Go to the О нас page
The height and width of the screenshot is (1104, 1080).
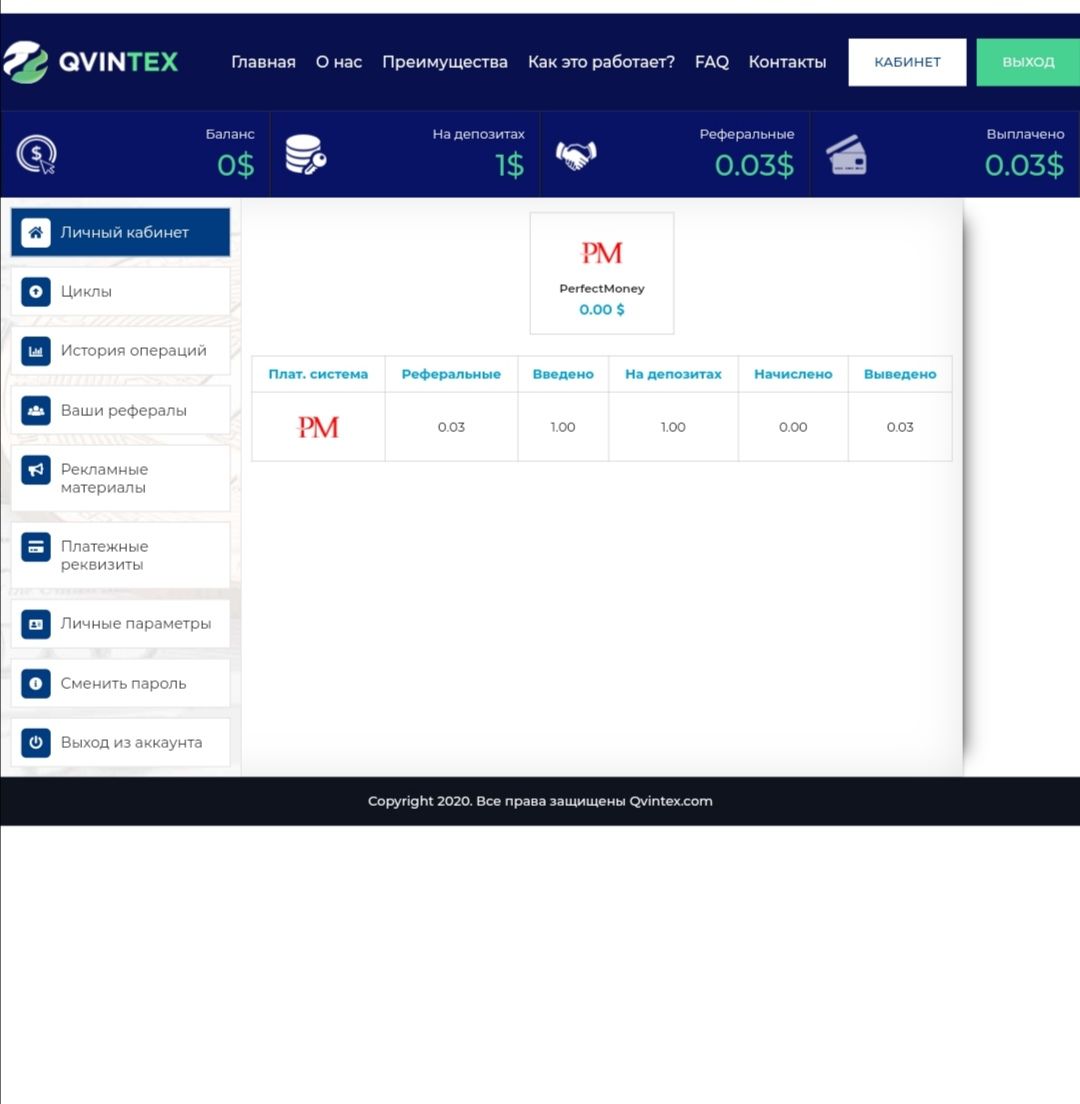click(x=339, y=62)
